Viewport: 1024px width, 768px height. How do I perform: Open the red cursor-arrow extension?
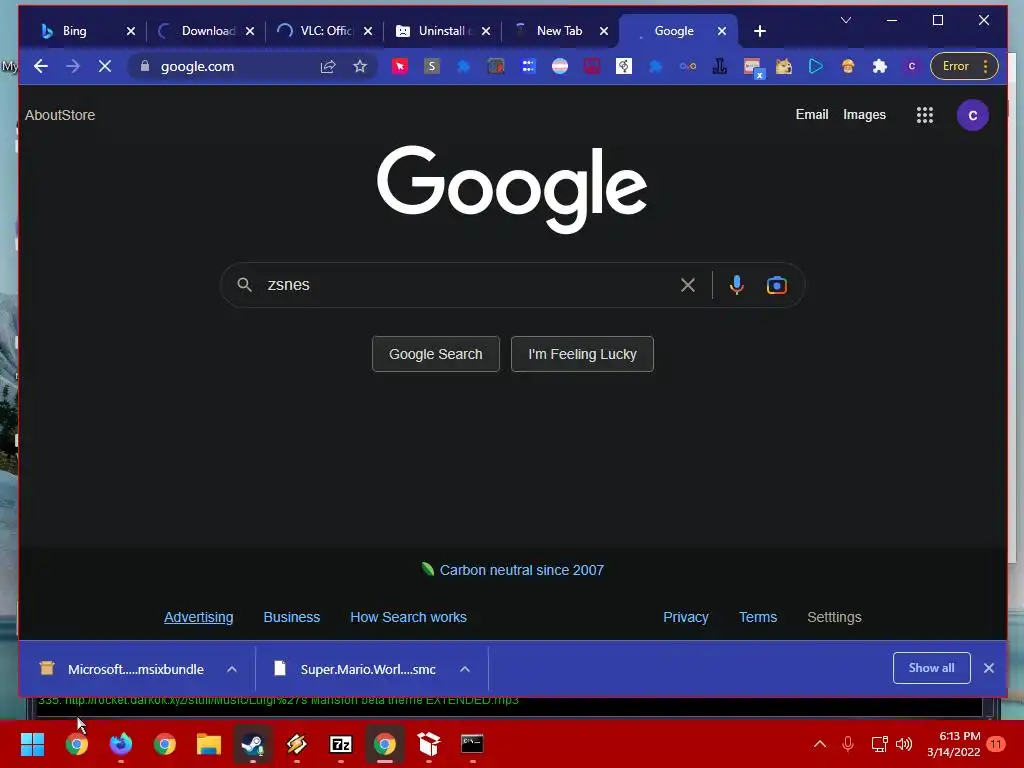click(400, 66)
